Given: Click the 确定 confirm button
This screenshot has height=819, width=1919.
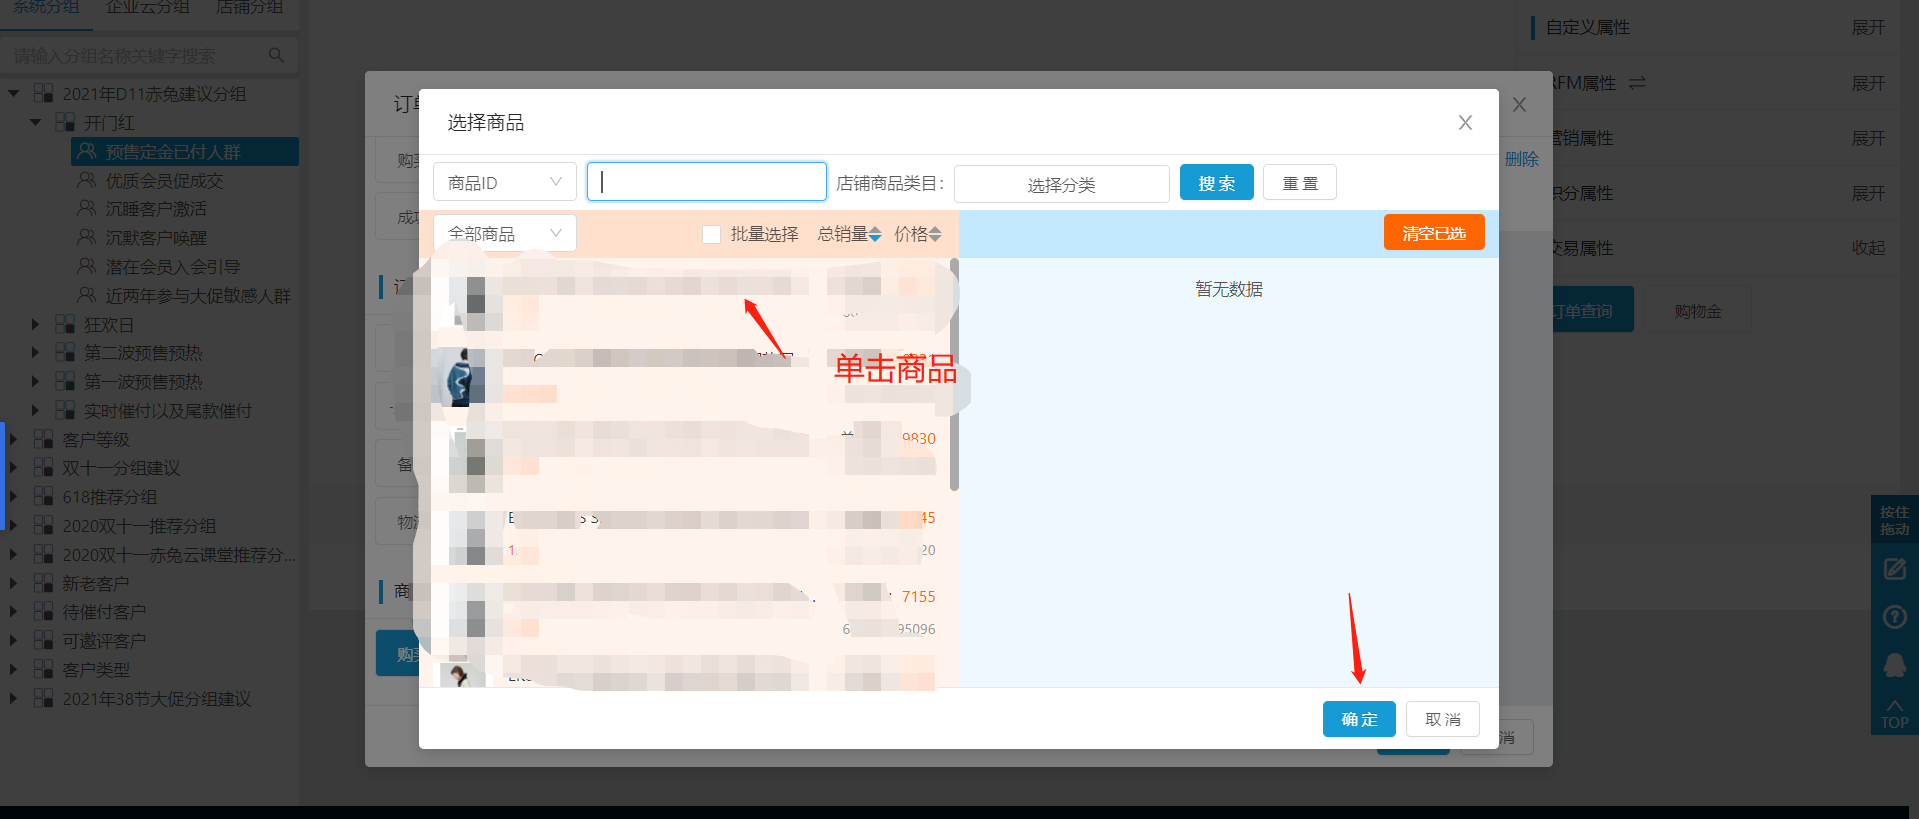Looking at the screenshot, I should 1359,719.
